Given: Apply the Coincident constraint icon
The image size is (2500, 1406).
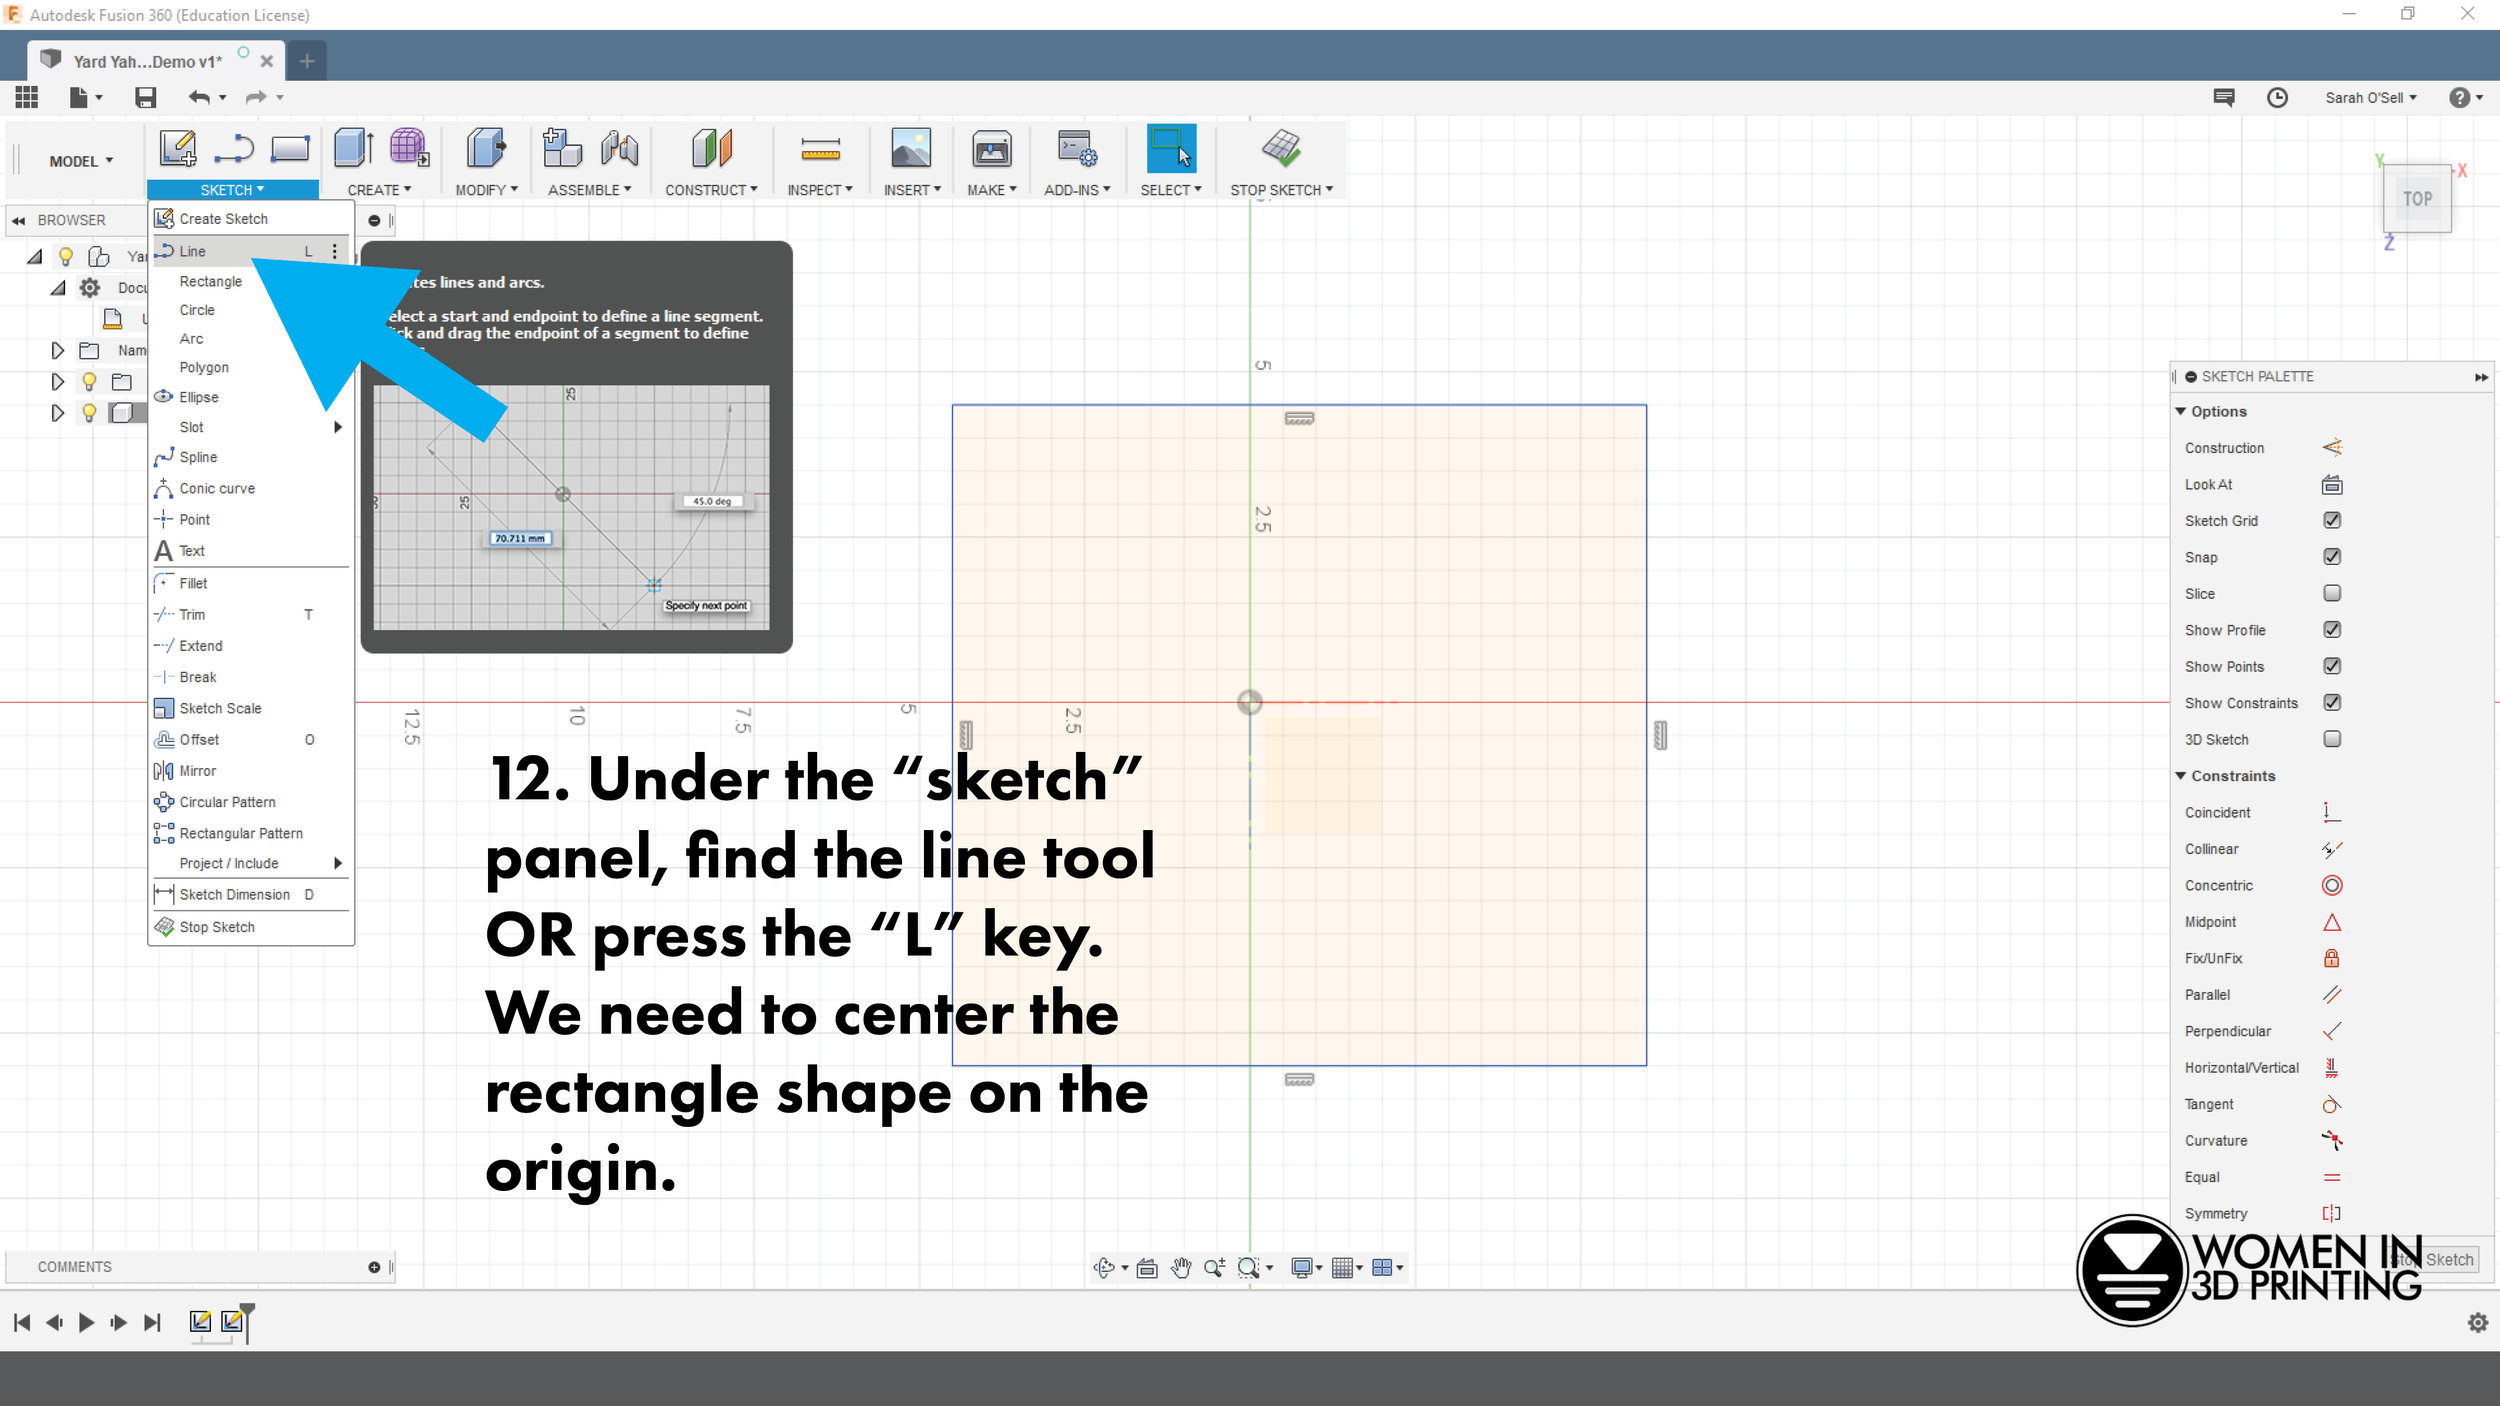Looking at the screenshot, I should click(2332, 812).
